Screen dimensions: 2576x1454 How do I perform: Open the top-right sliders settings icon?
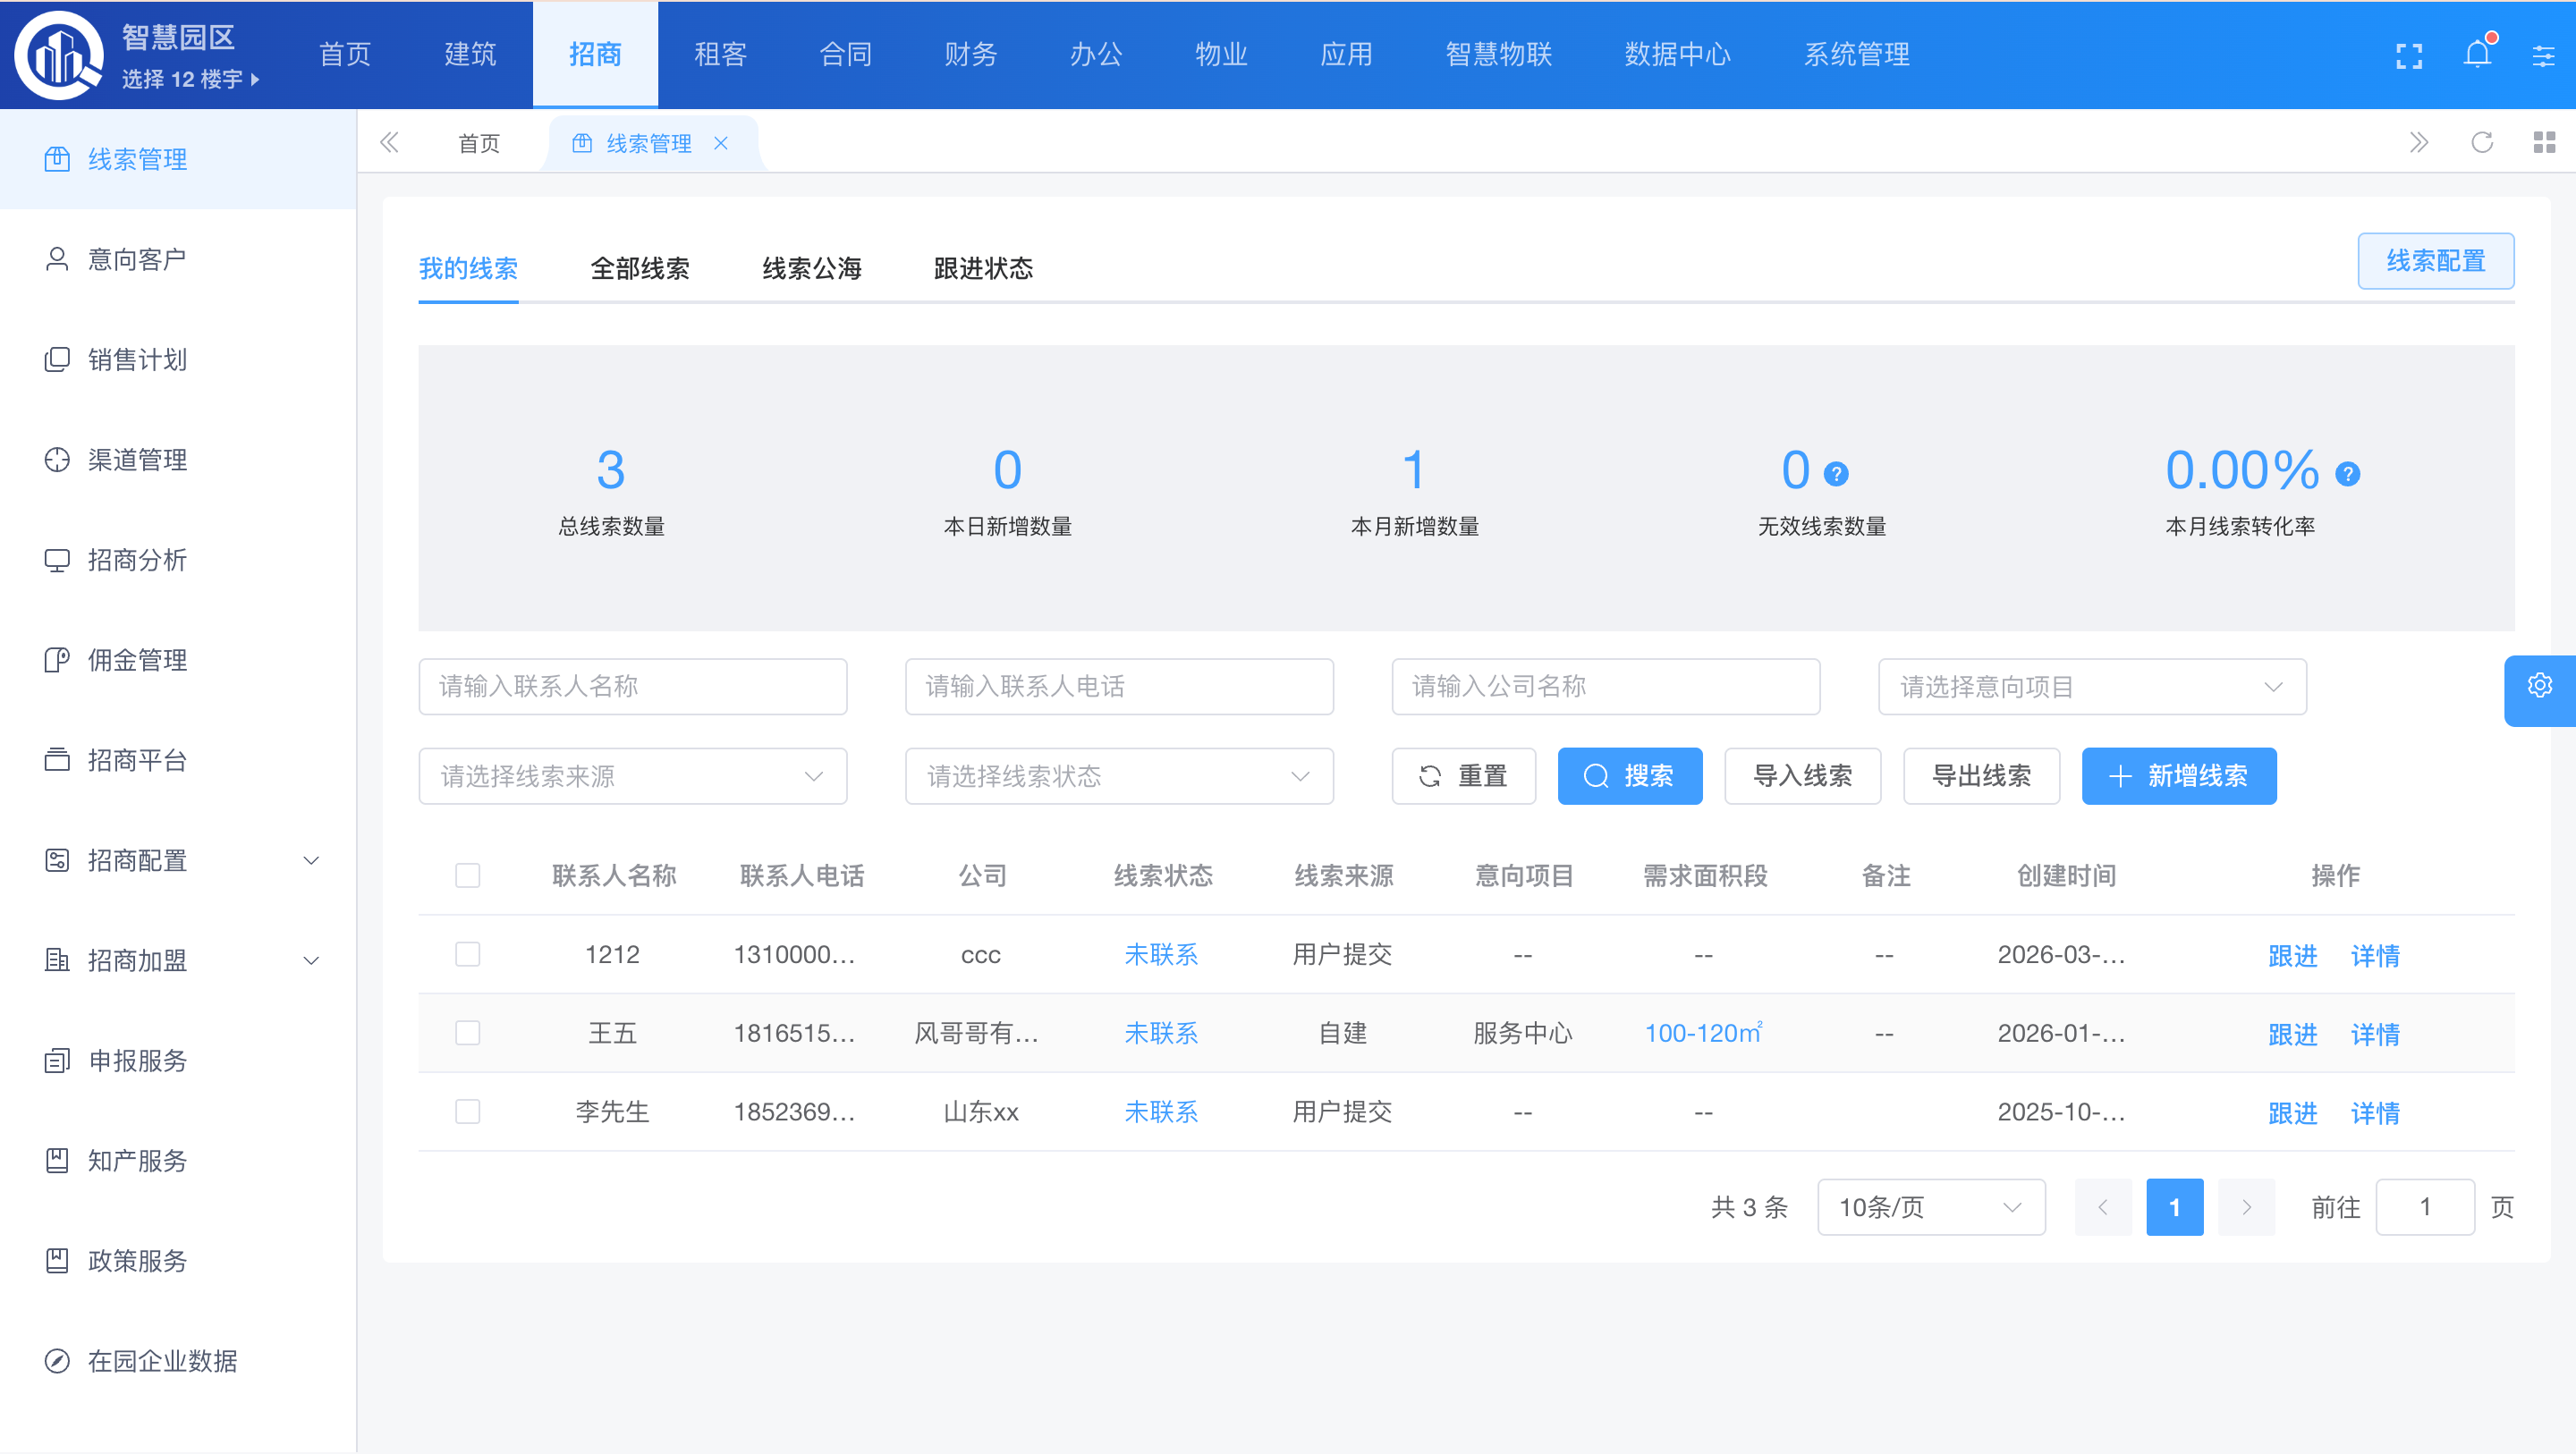(x=2543, y=56)
